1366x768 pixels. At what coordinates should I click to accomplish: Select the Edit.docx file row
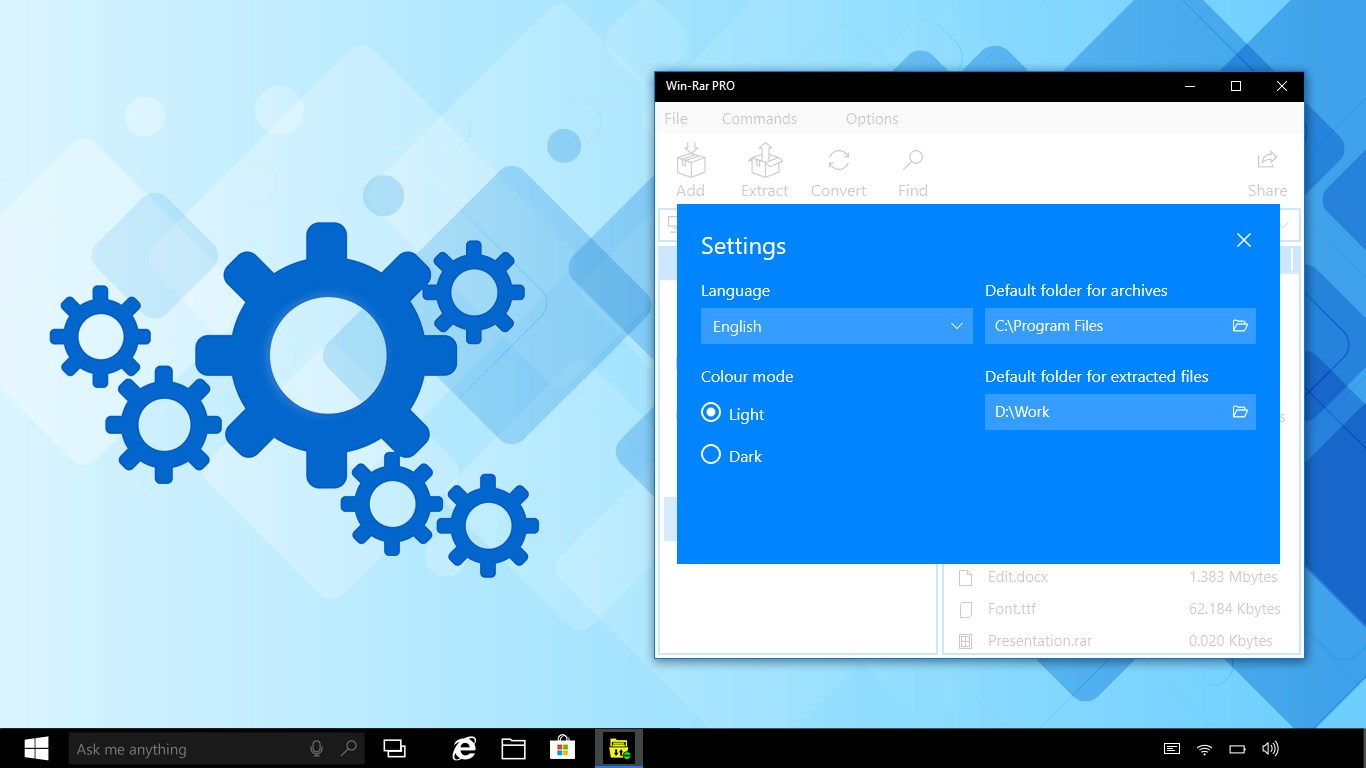1121,577
